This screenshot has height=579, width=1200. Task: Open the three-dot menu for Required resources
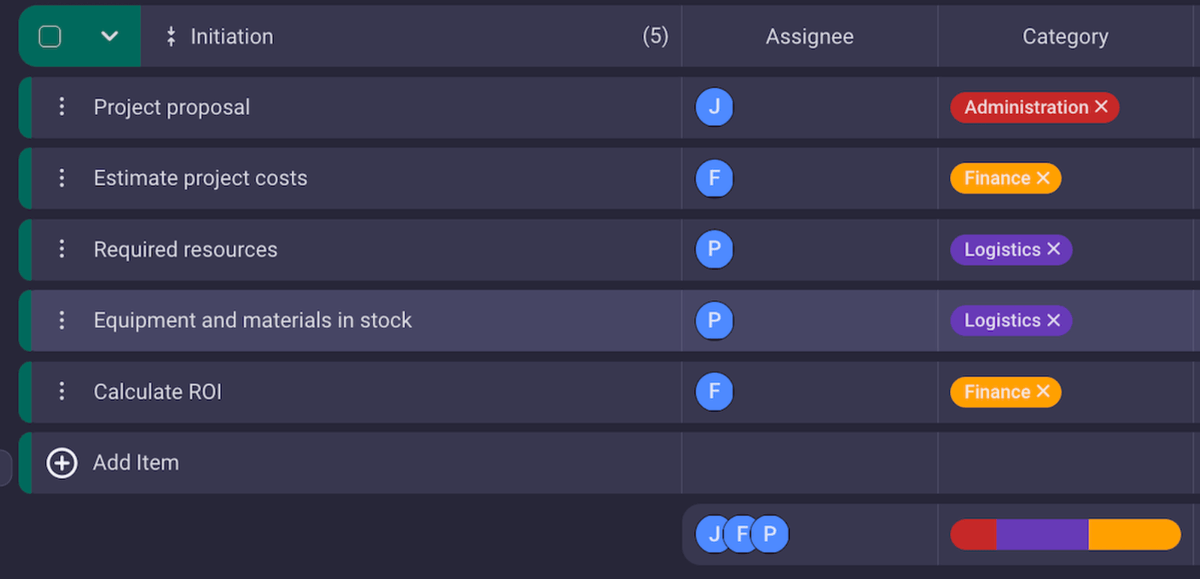click(x=62, y=249)
